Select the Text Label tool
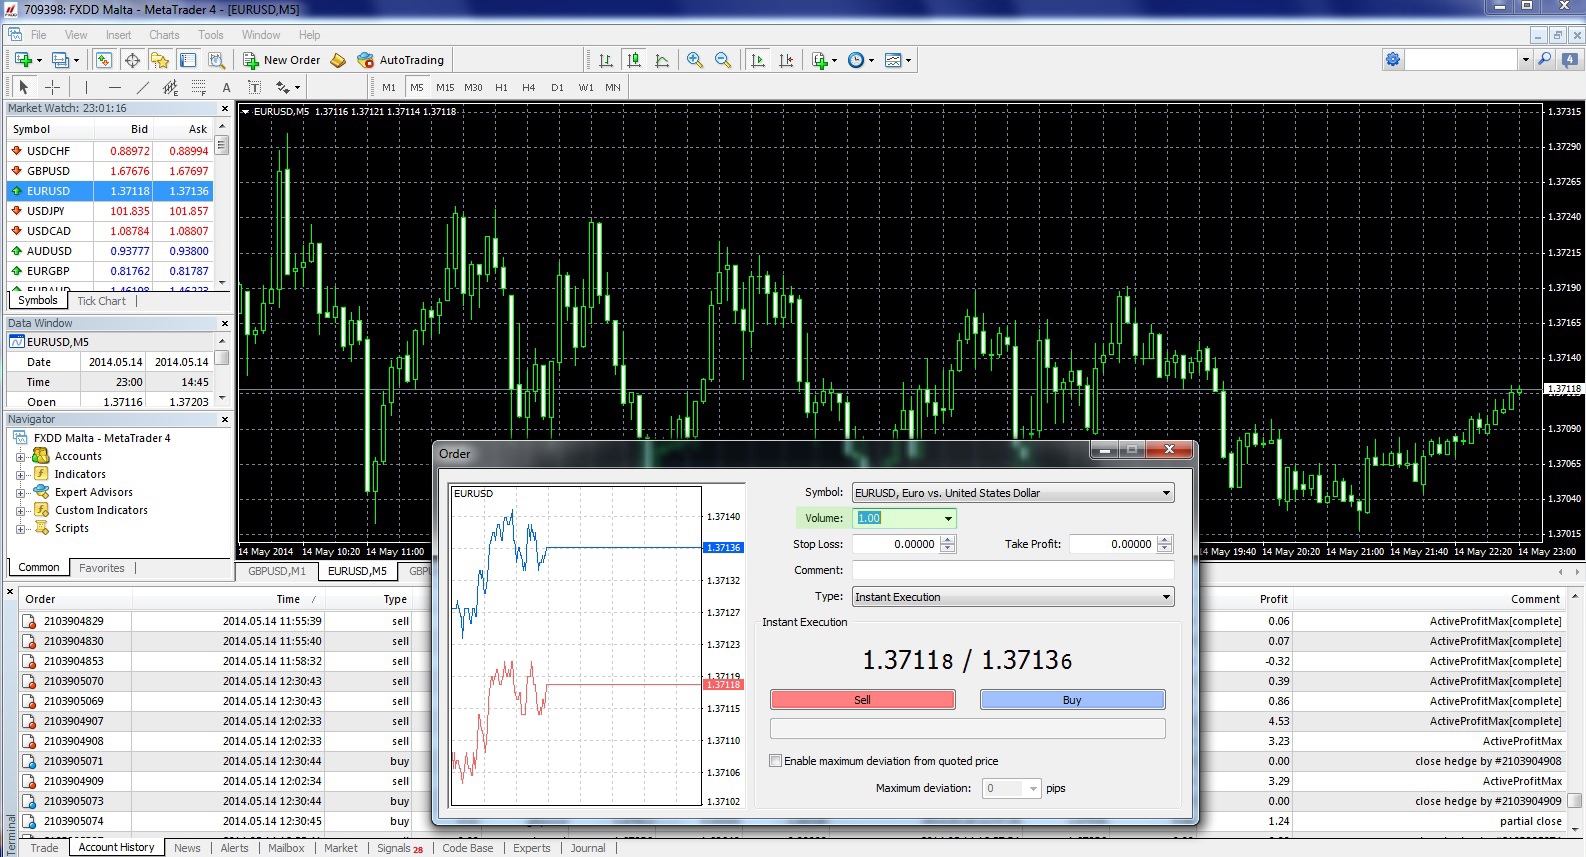Image resolution: width=1586 pixels, height=857 pixels. (x=254, y=87)
